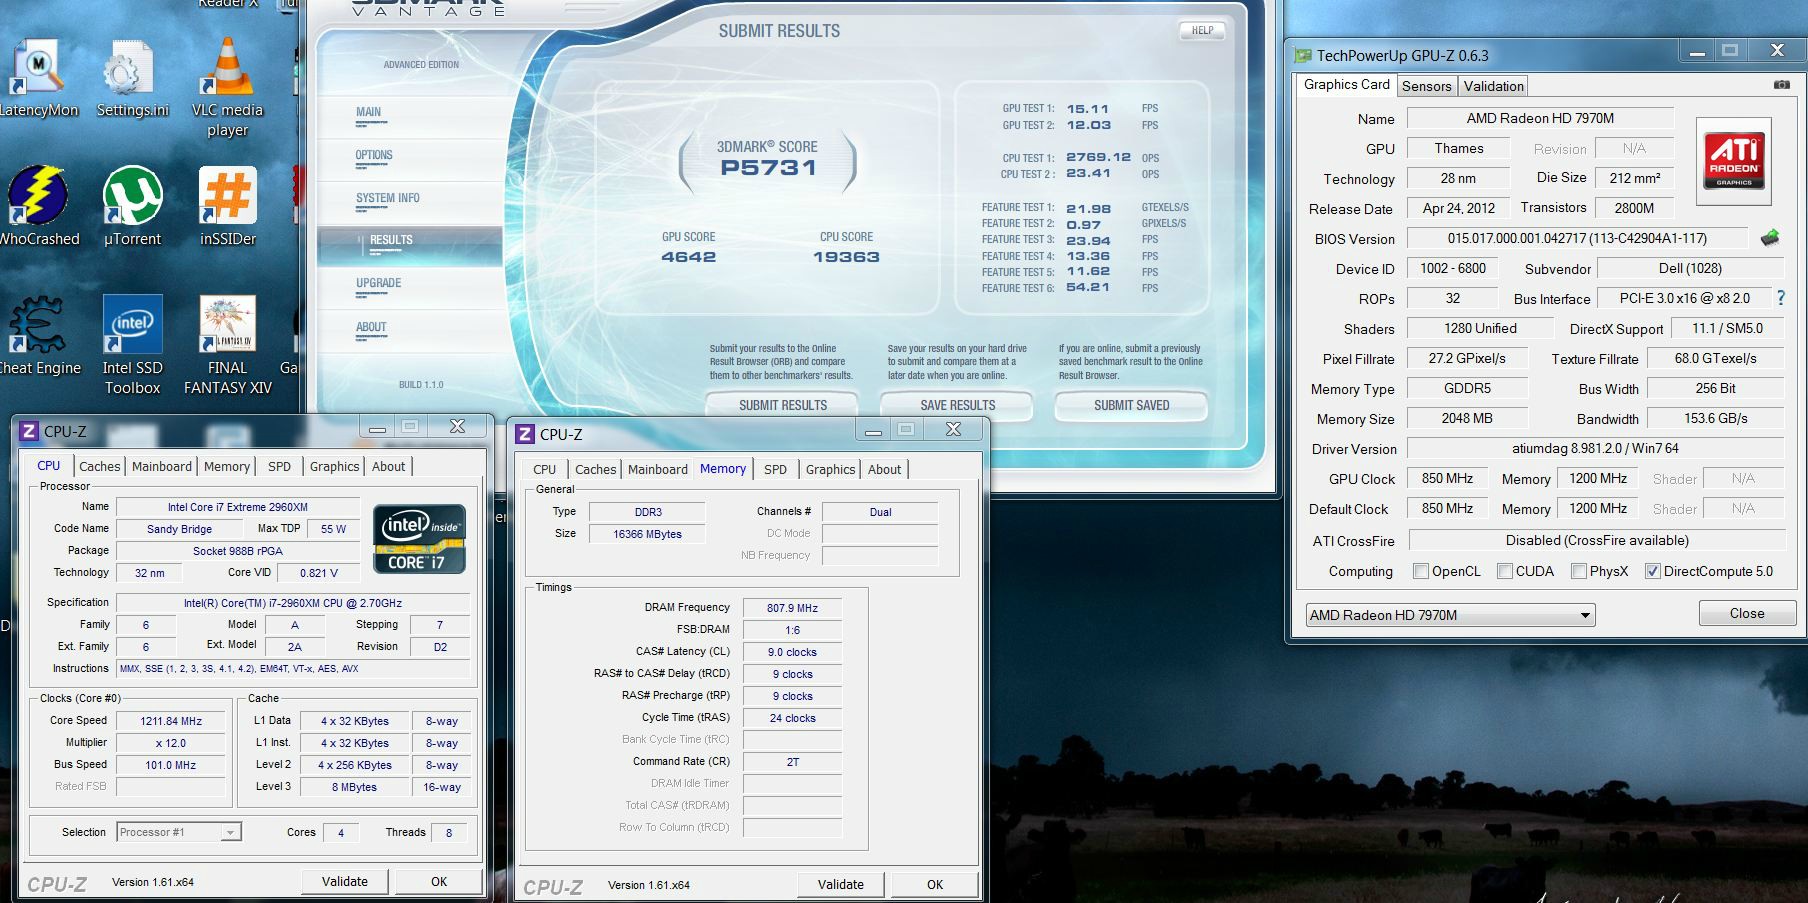This screenshot has width=1808, height=903.
Task: Click the 3DMark score P5731
Action: 768,167
